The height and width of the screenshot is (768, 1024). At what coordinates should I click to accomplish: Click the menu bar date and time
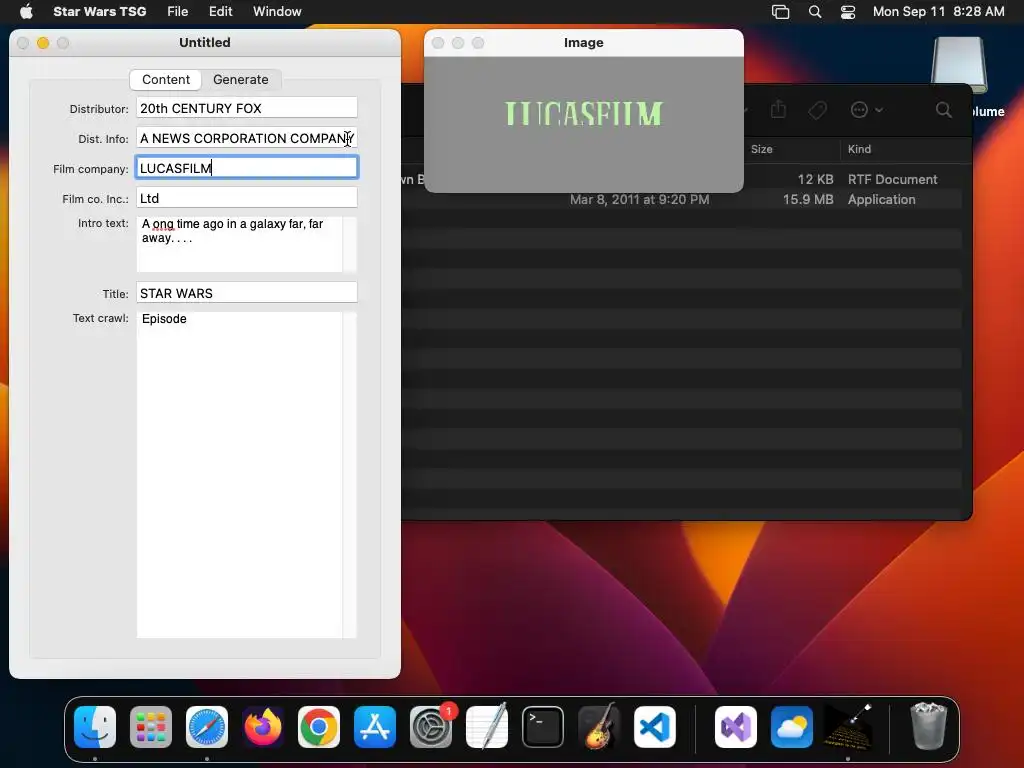[938, 11]
